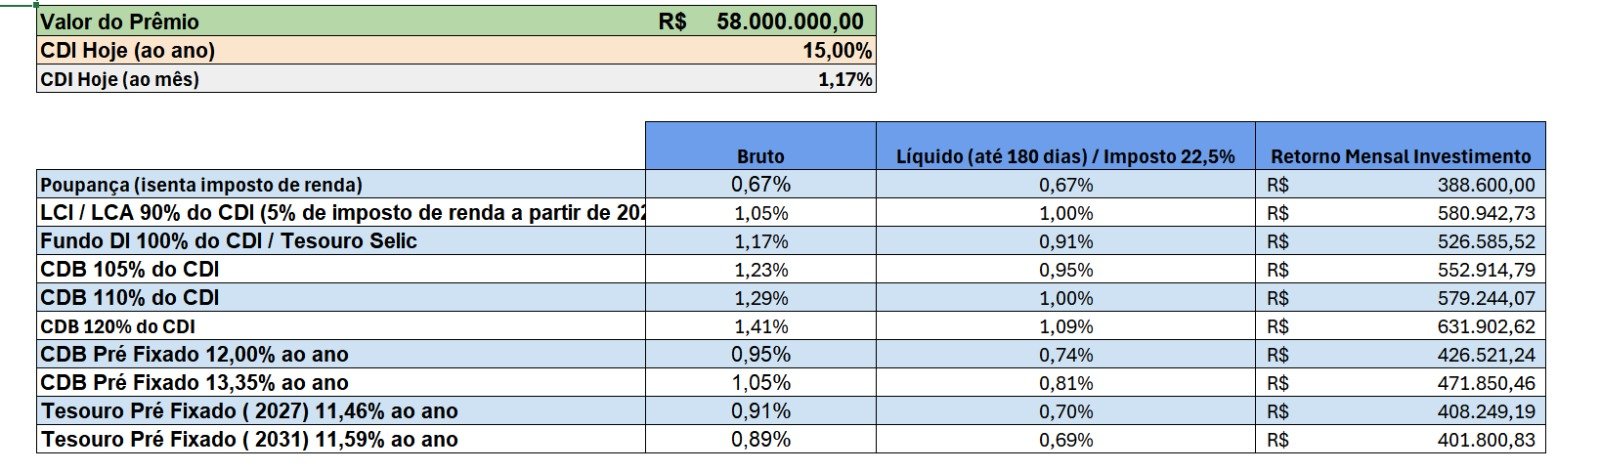Select the "Líquido (até 180 dias)" header cell
Viewport: 1600px width, 472px height.
1065,156
